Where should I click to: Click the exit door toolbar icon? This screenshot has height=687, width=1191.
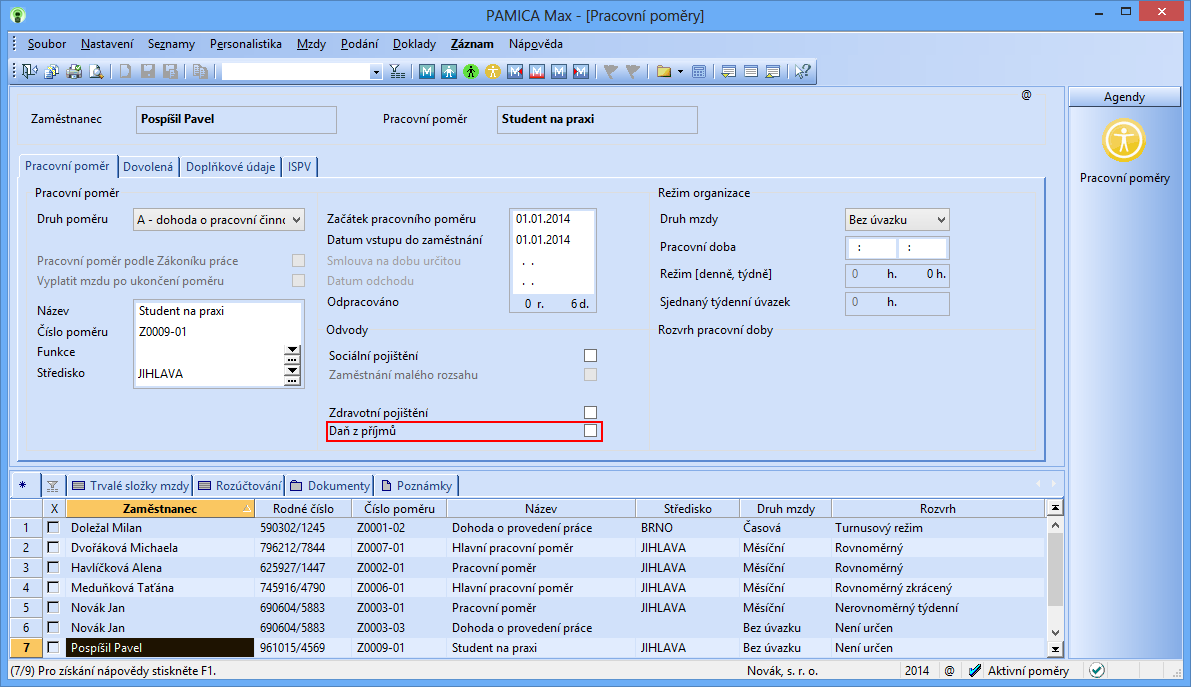pyautogui.click(x=30, y=71)
